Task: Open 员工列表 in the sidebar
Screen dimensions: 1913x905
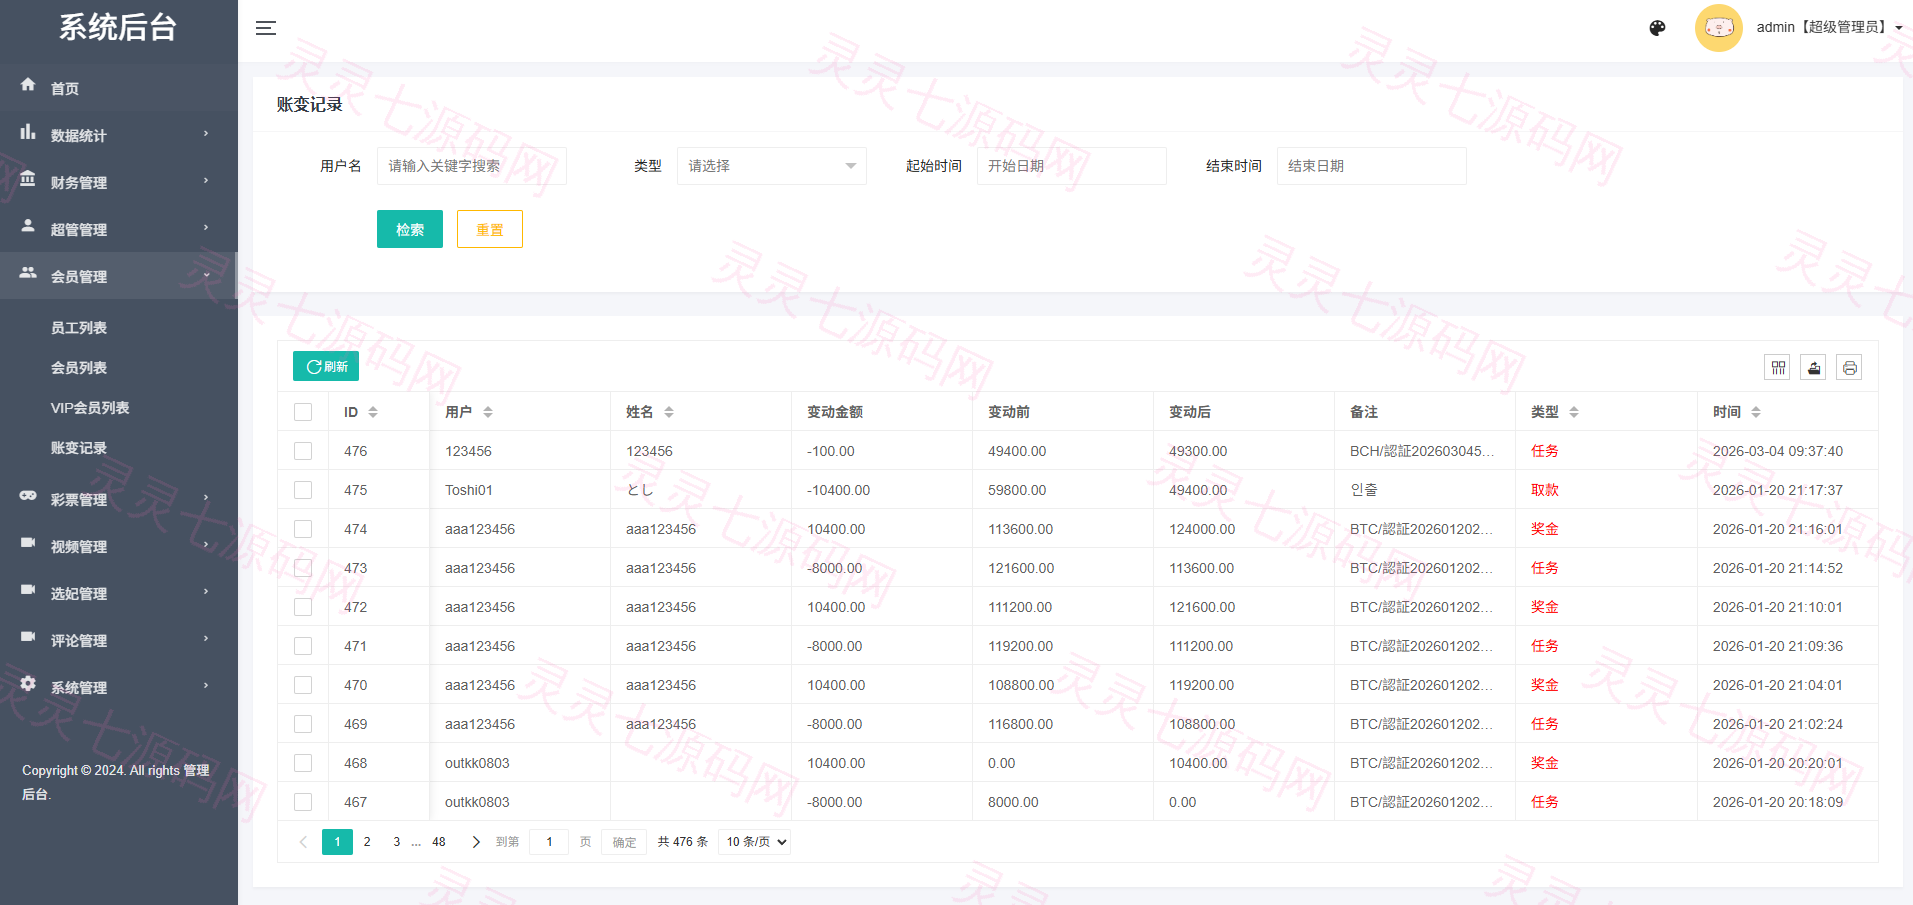Action: pos(79,328)
